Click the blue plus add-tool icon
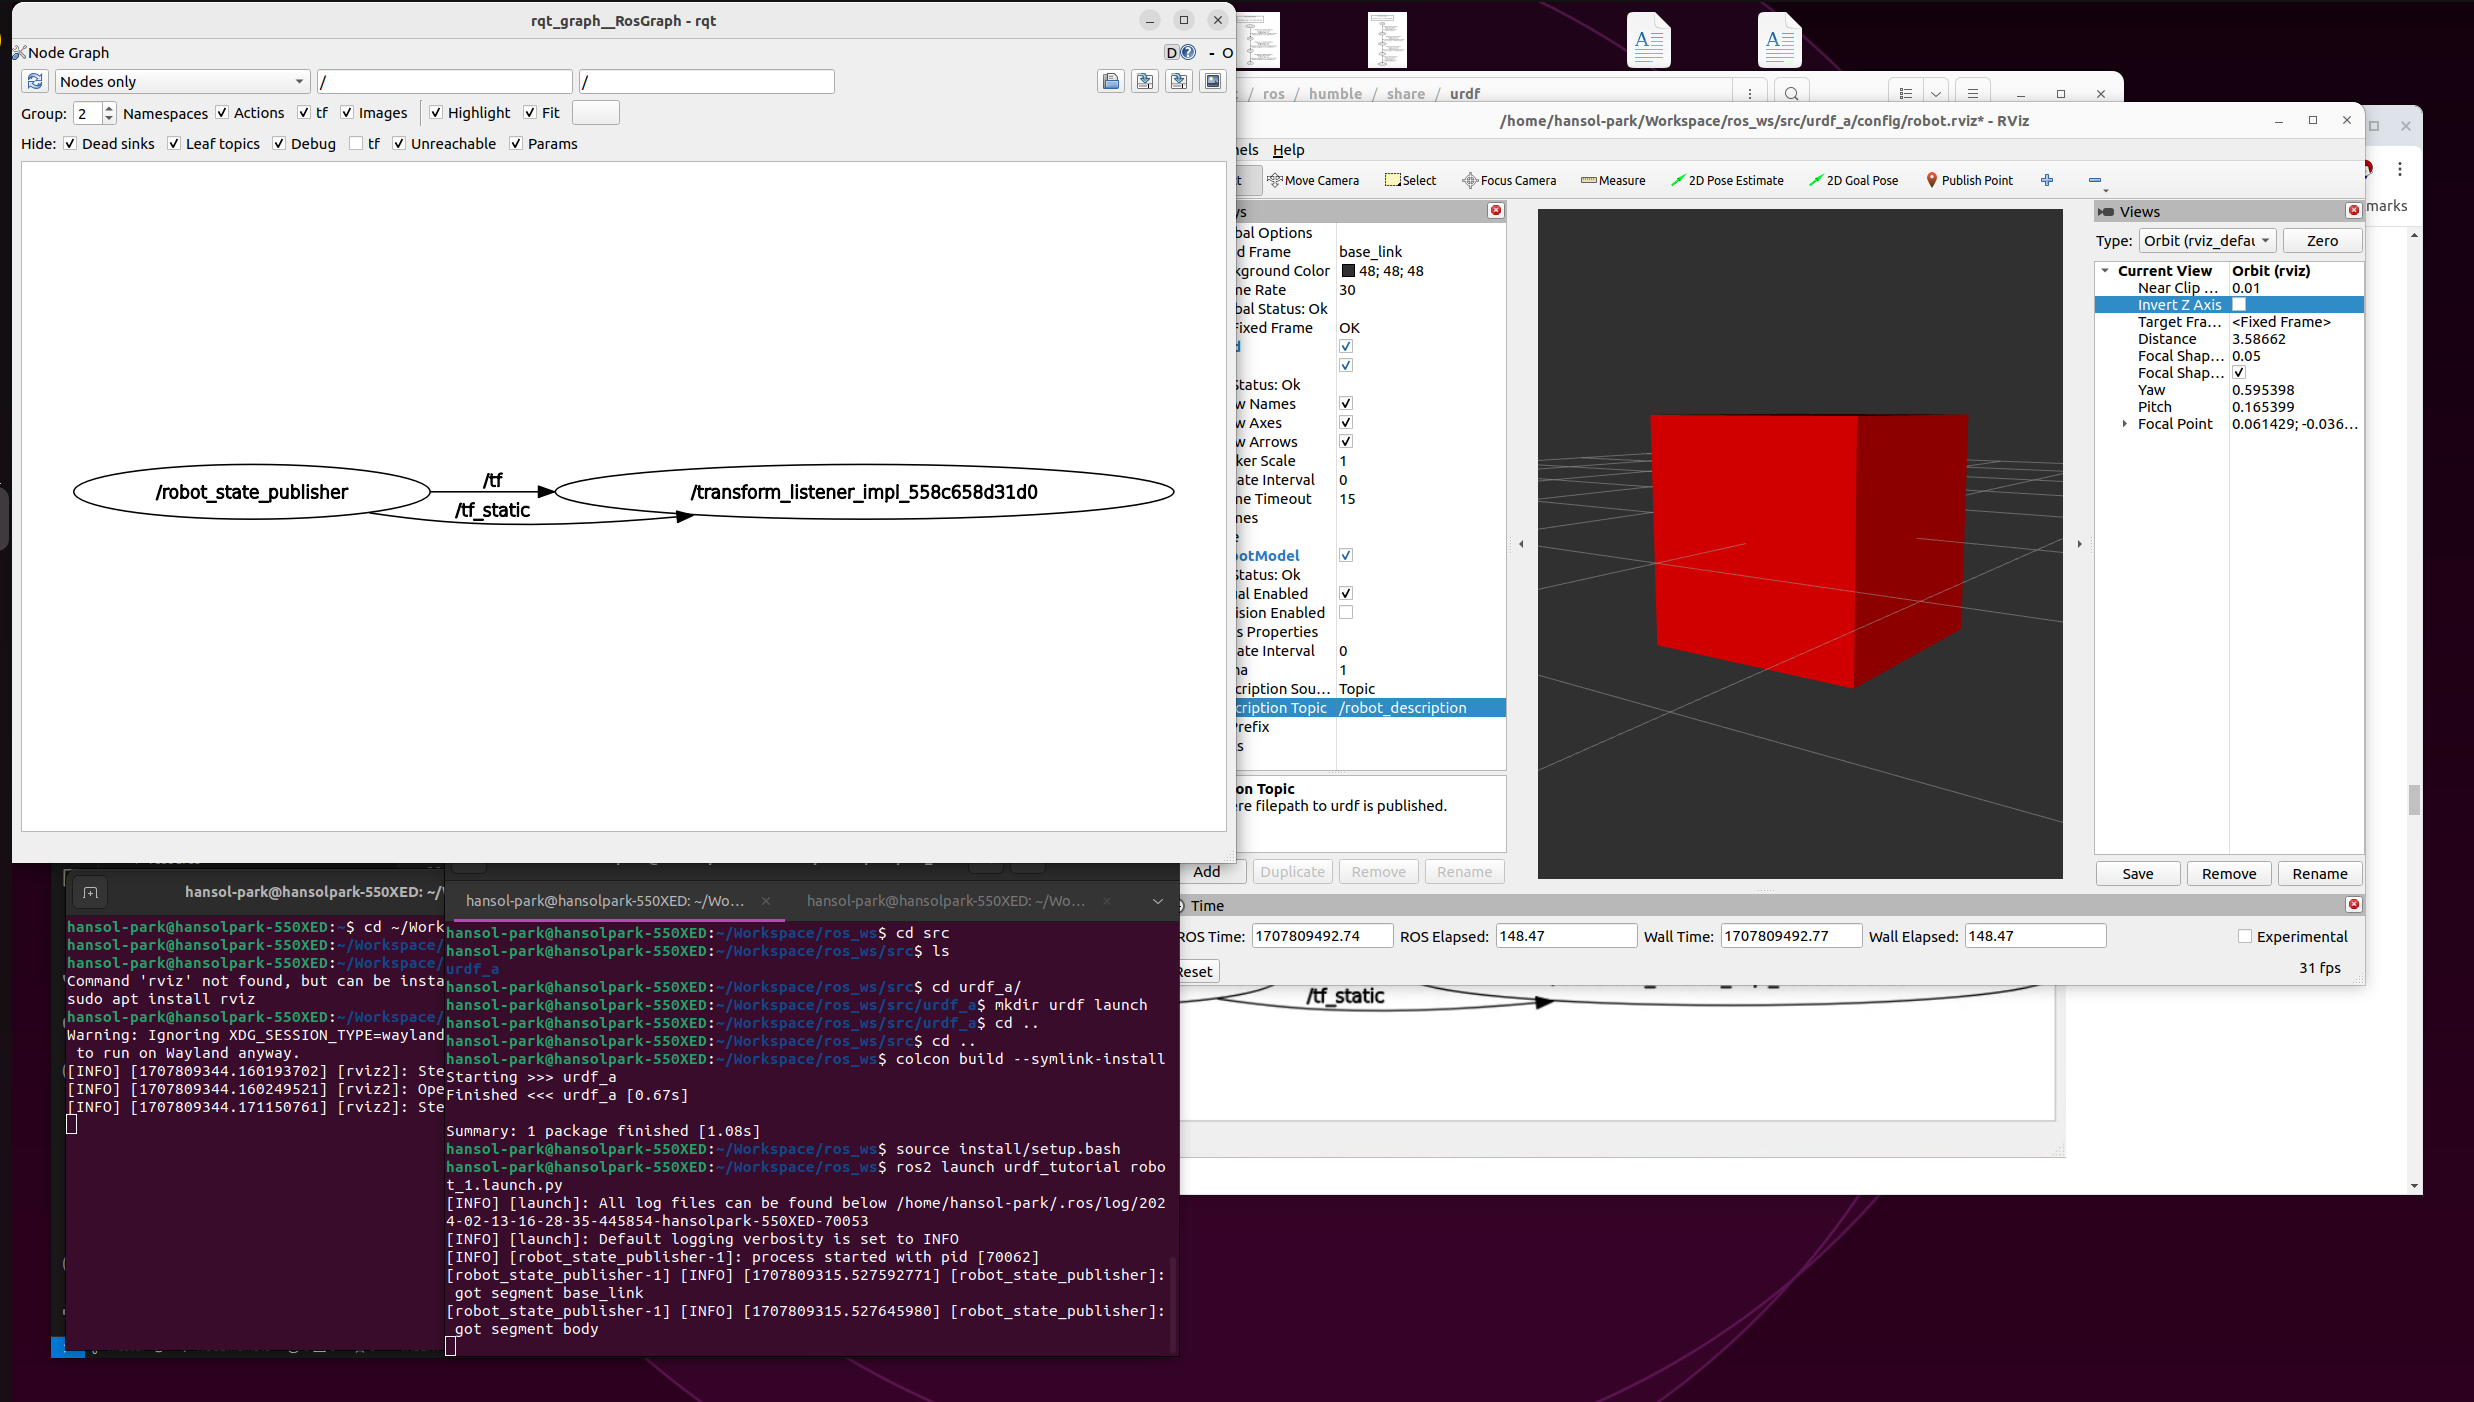Image resolution: width=2474 pixels, height=1402 pixels. pyautogui.click(x=2047, y=180)
